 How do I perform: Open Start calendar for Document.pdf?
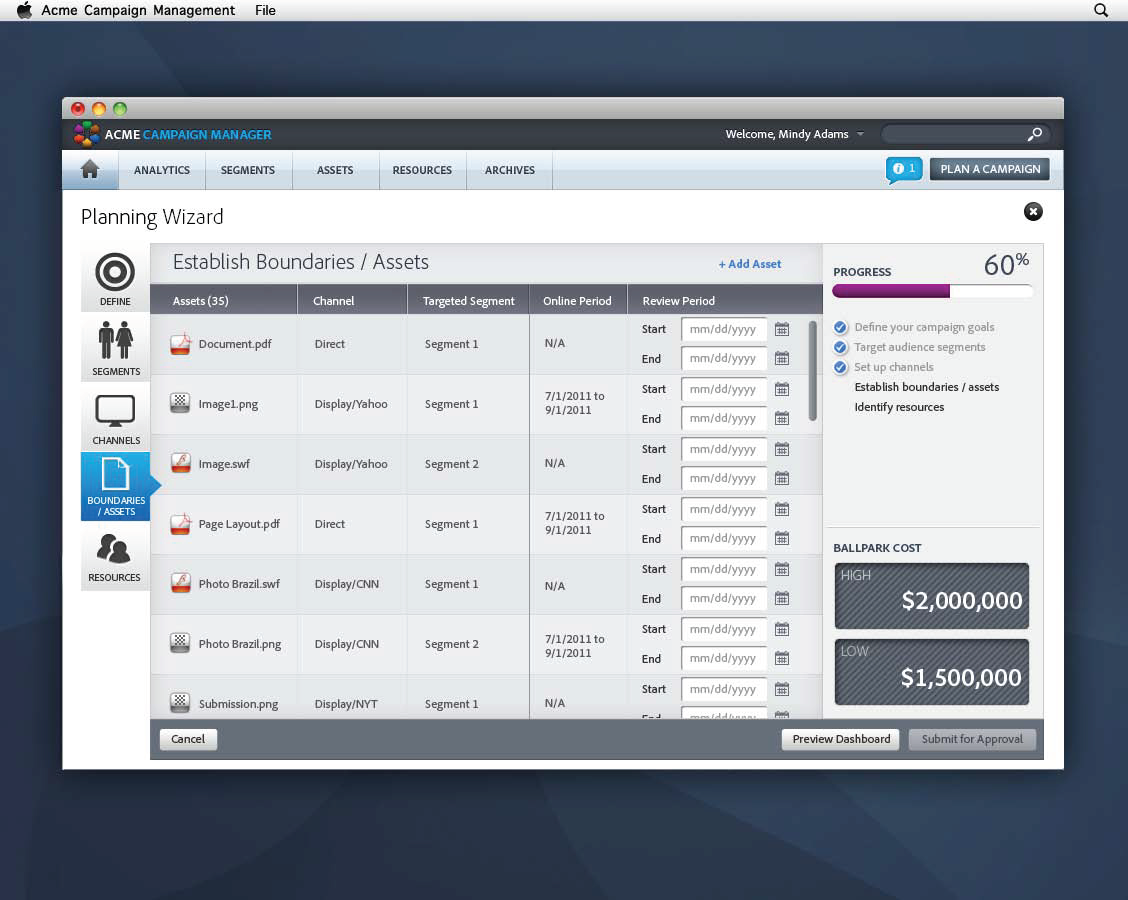pyautogui.click(x=782, y=329)
